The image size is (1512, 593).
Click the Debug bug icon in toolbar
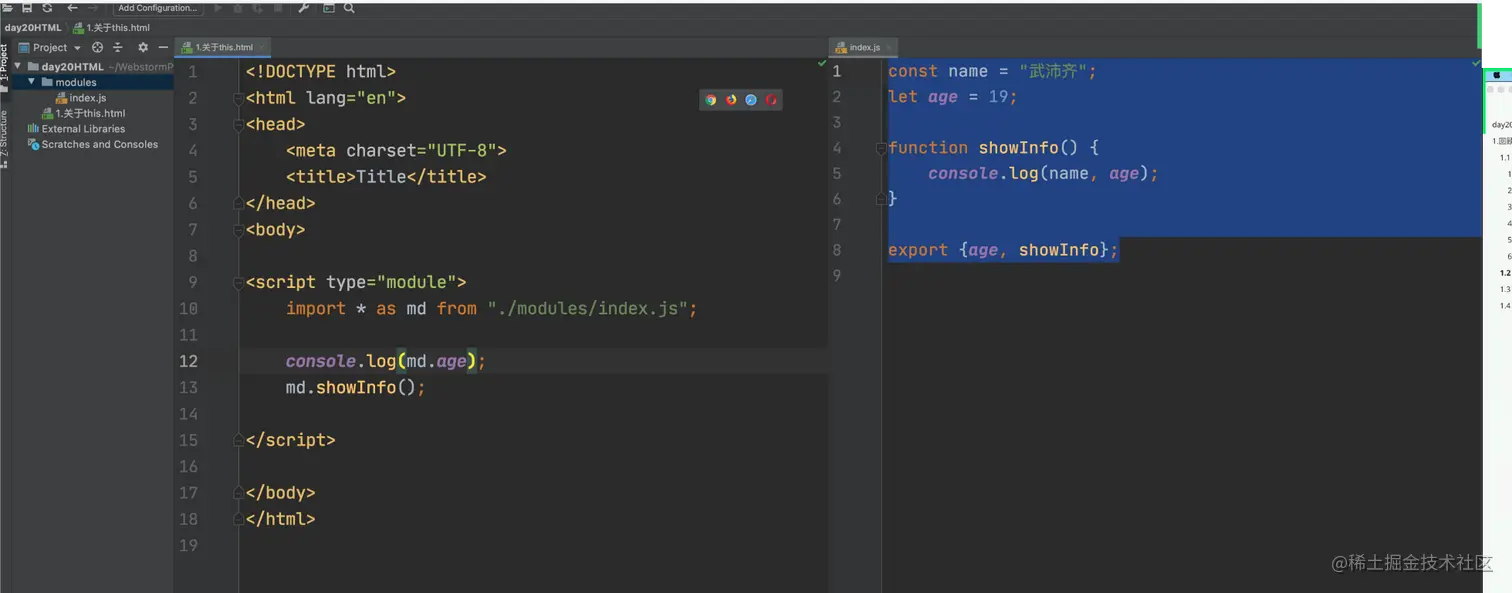[238, 8]
